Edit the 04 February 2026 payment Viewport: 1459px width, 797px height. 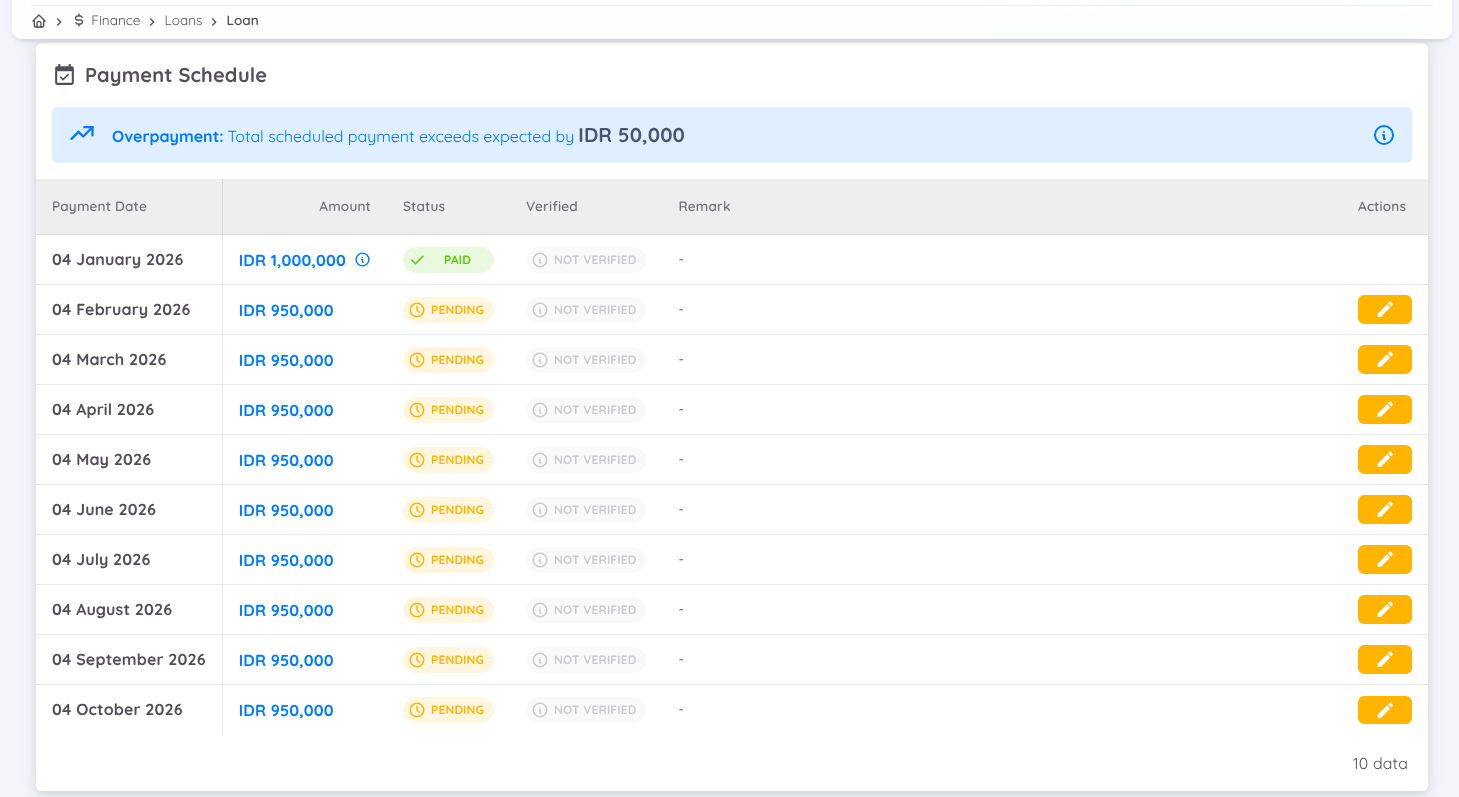(x=1384, y=309)
